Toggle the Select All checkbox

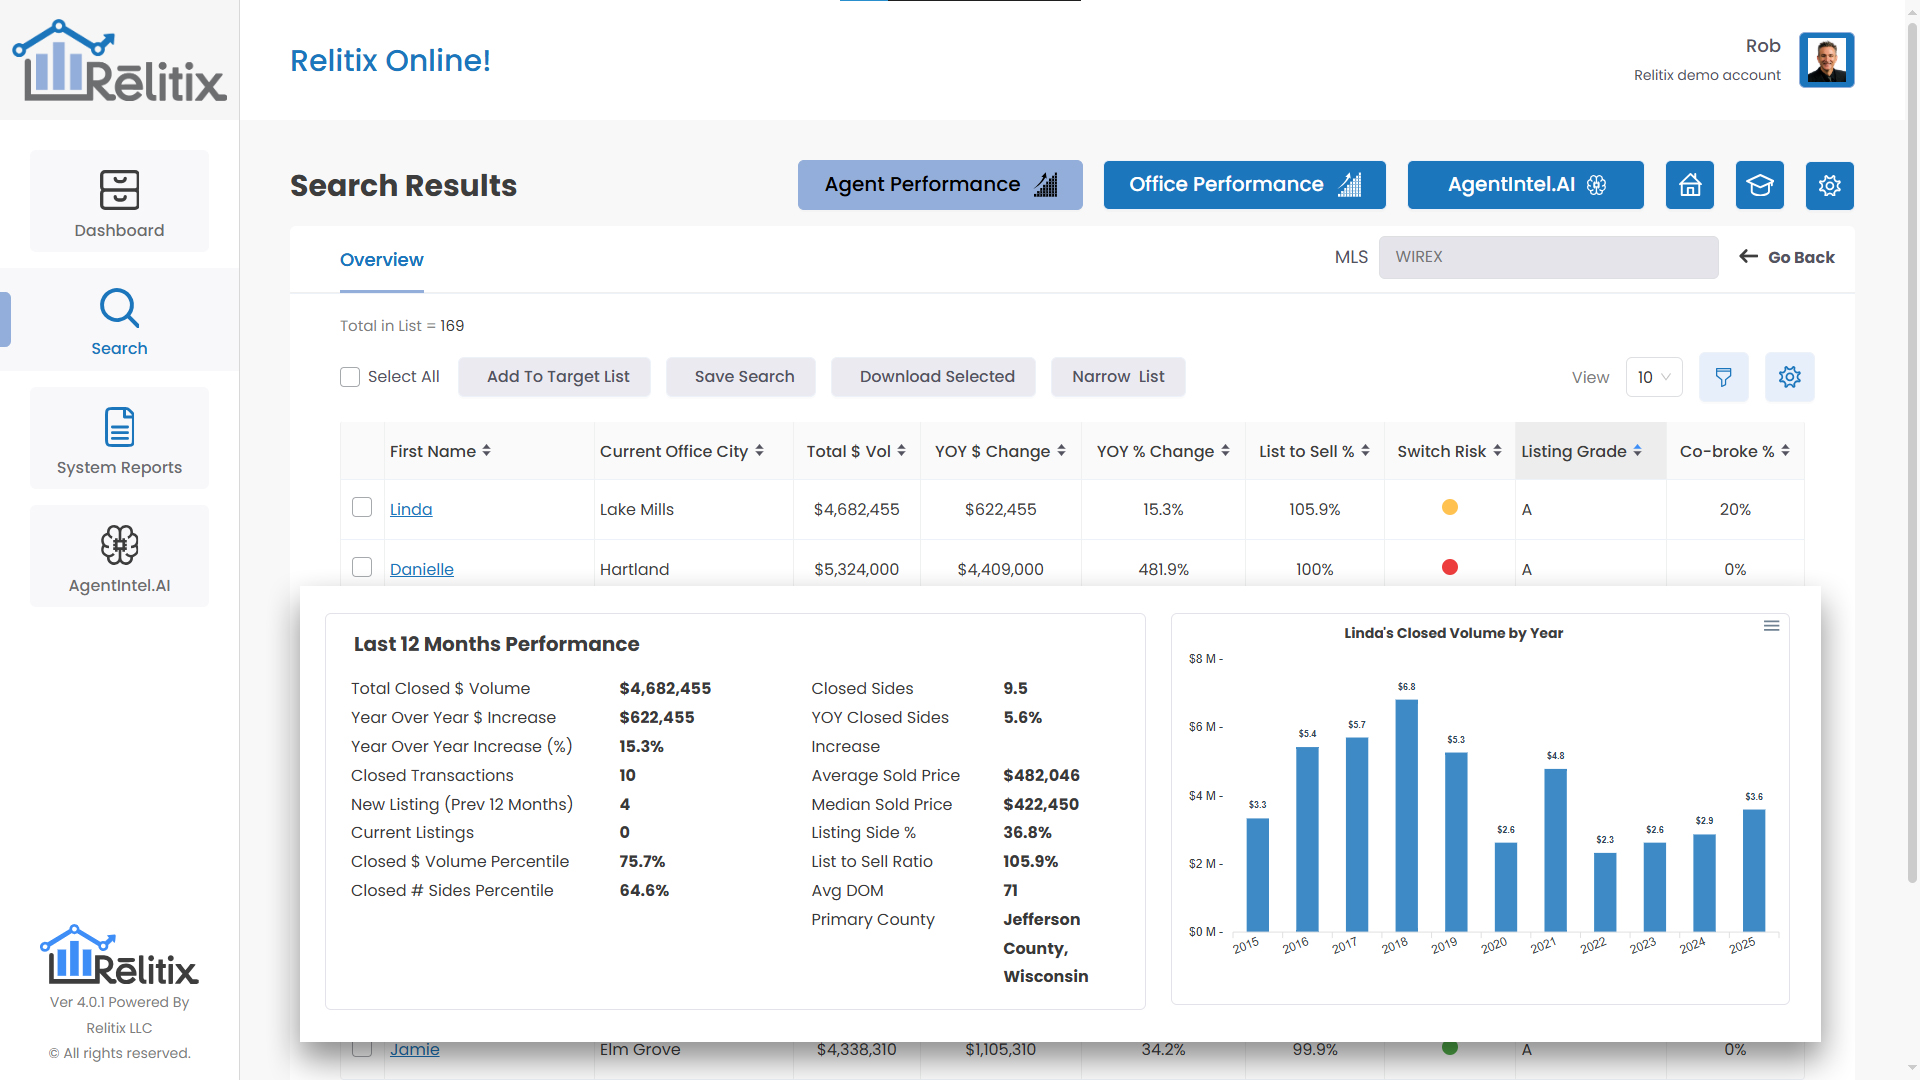coord(350,377)
